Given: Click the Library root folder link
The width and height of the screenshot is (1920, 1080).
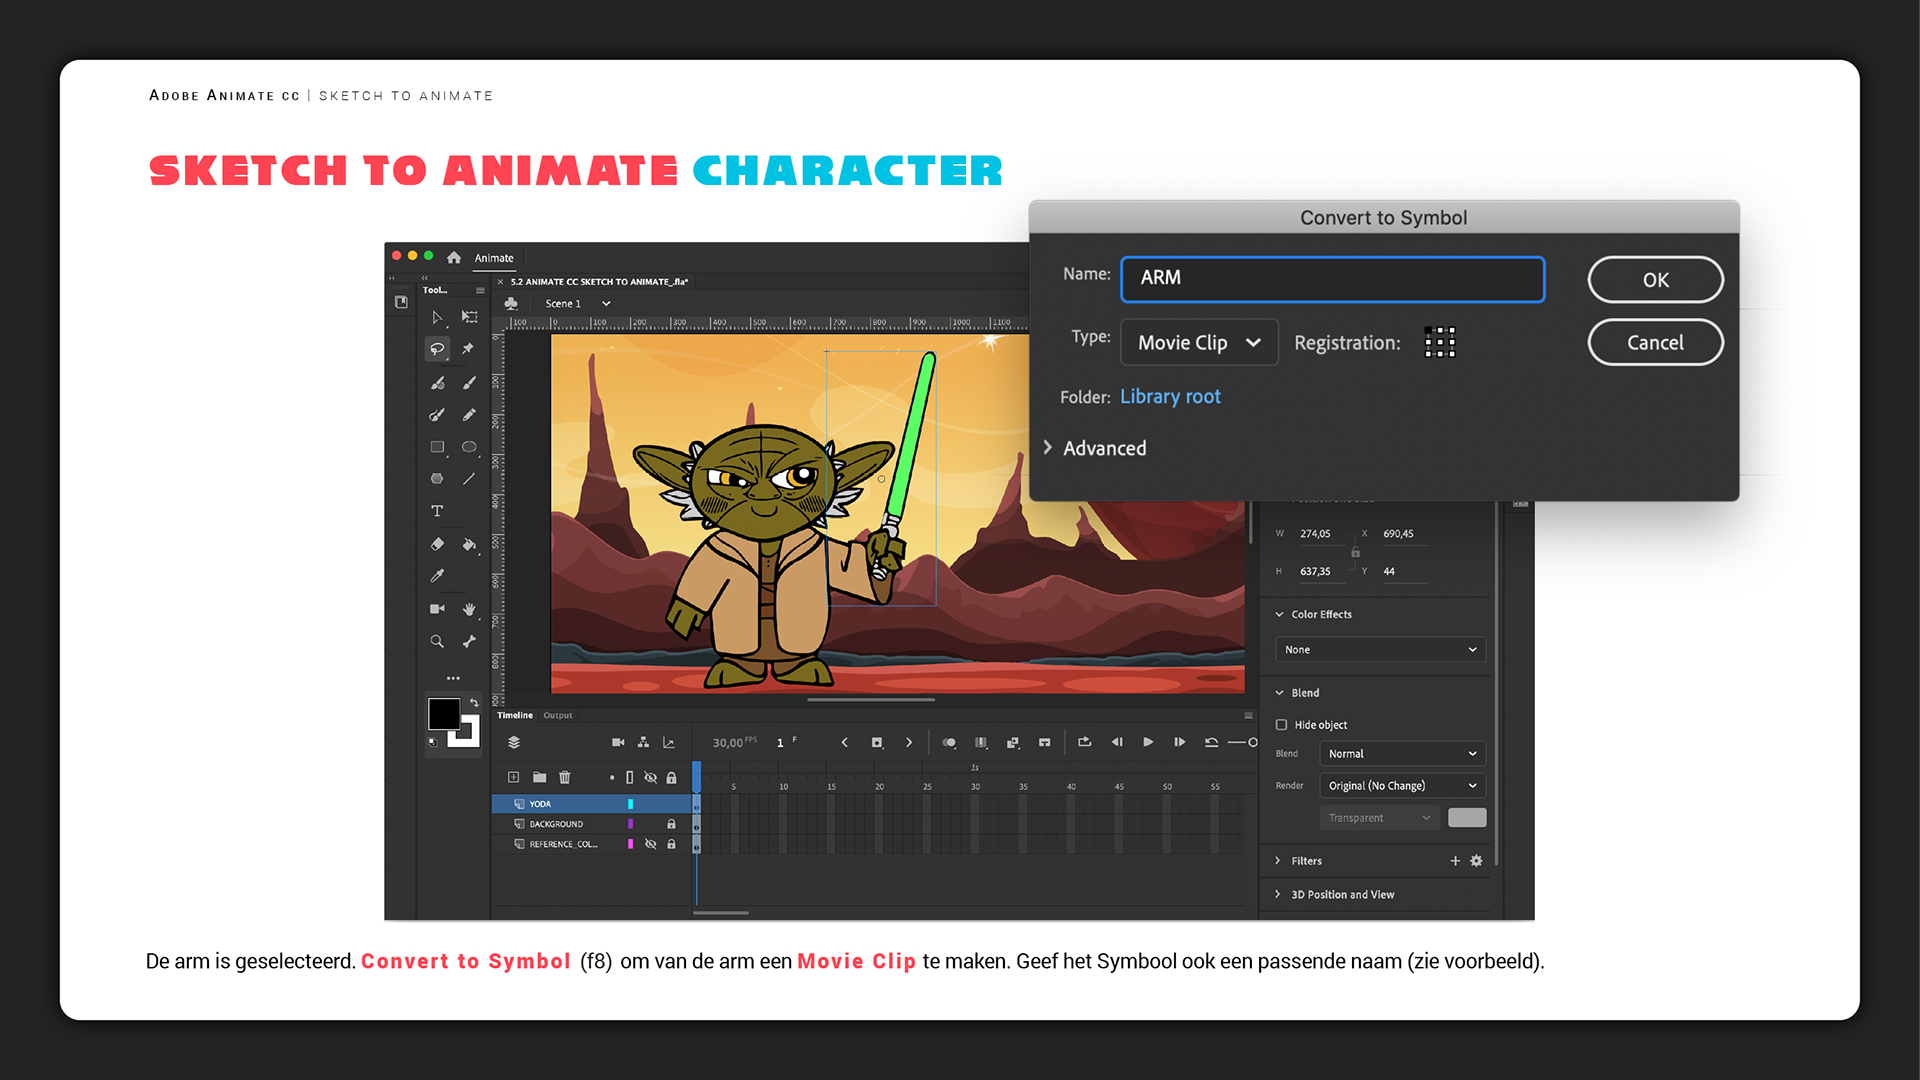Looking at the screenshot, I should pos(1170,397).
